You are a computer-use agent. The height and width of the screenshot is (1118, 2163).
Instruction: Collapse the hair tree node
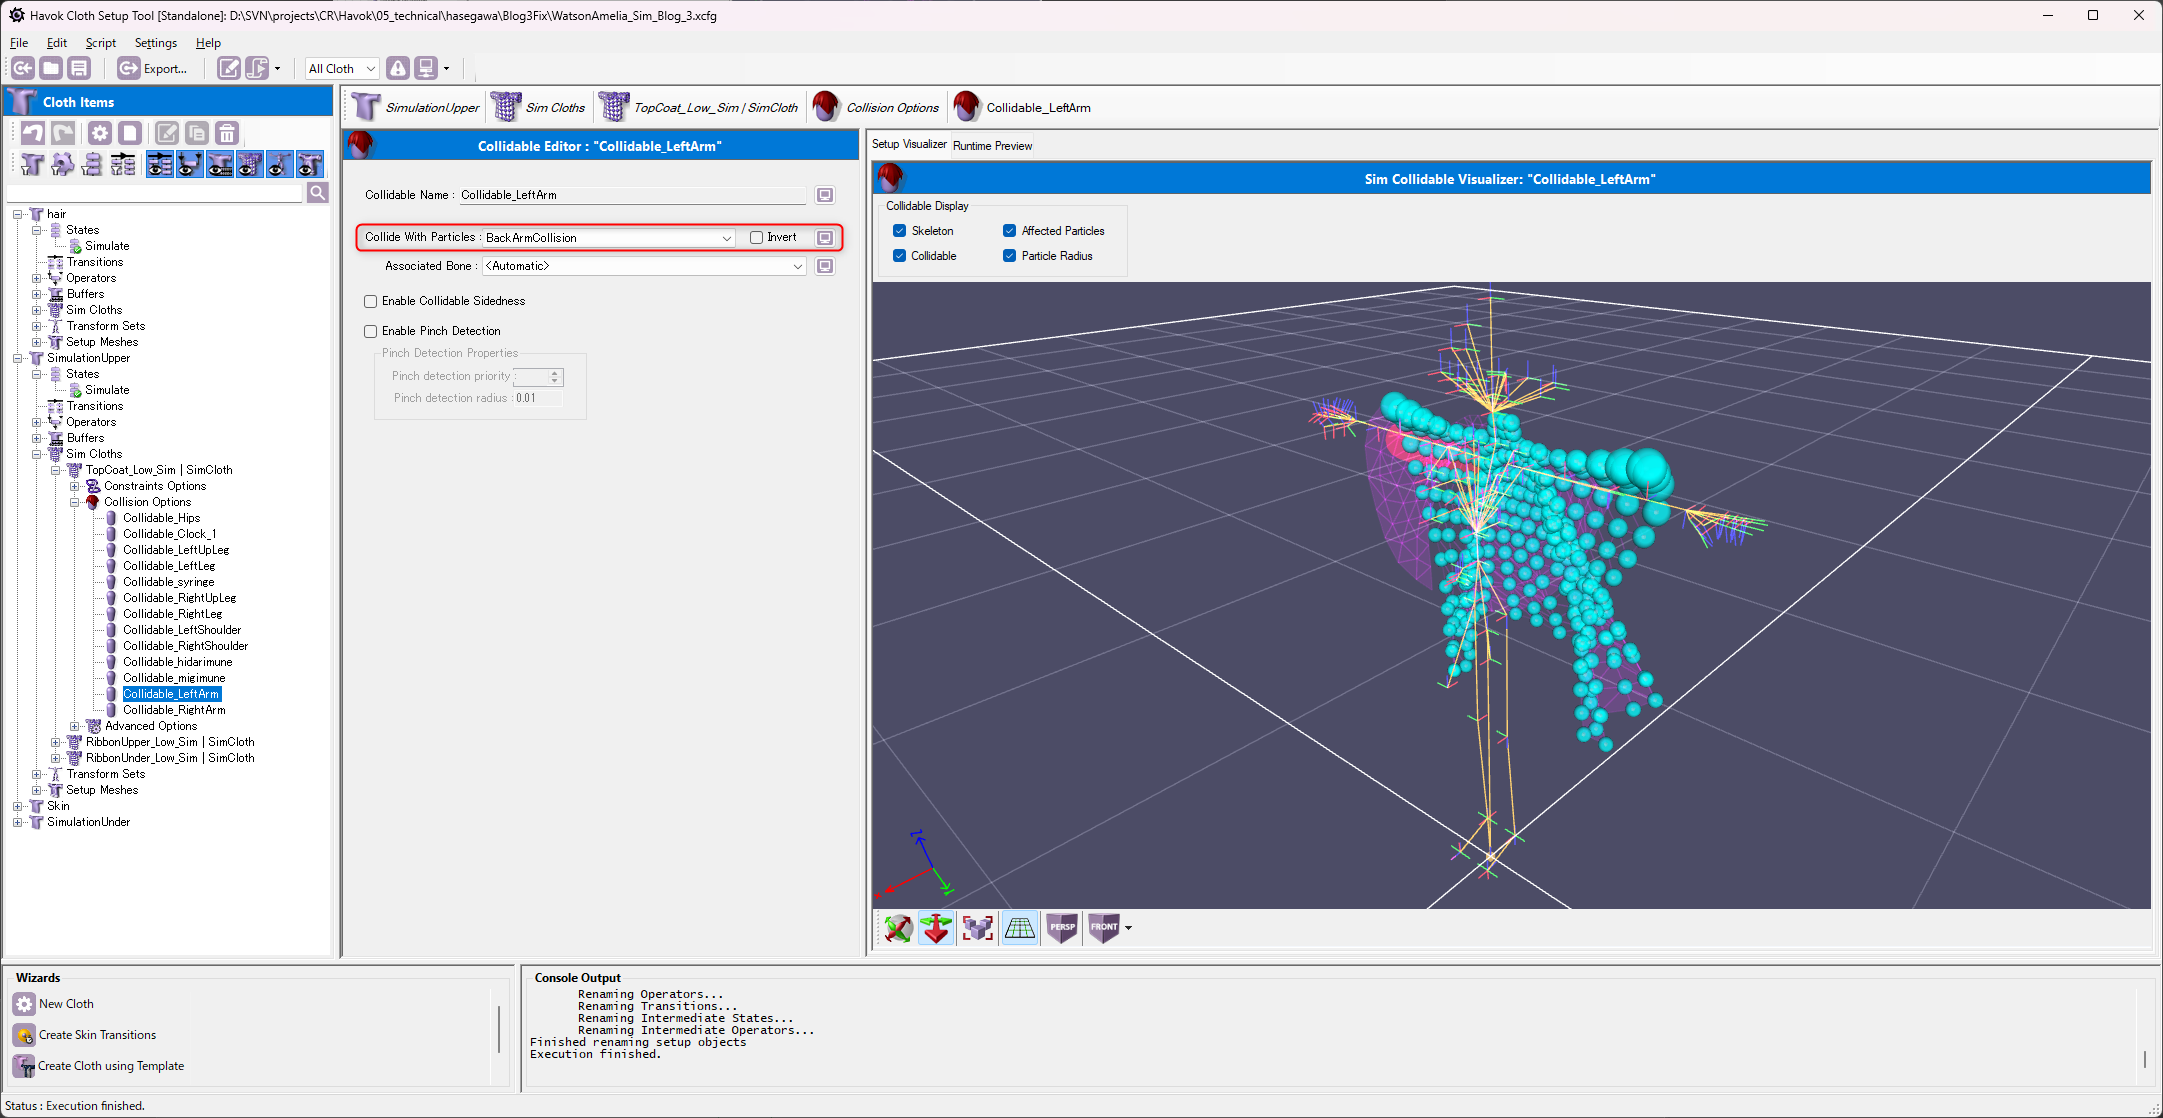click(17, 214)
